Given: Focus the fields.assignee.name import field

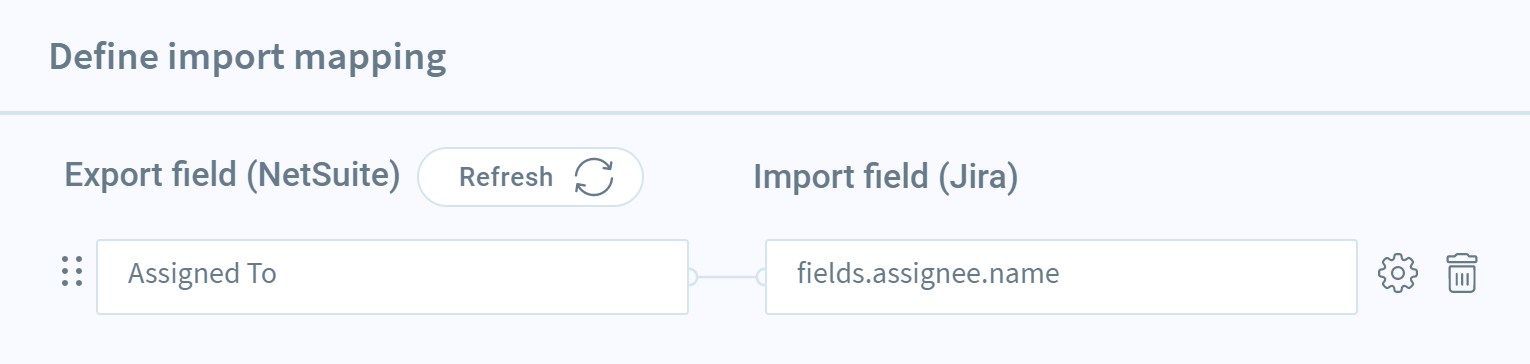Looking at the screenshot, I should tap(1061, 276).
